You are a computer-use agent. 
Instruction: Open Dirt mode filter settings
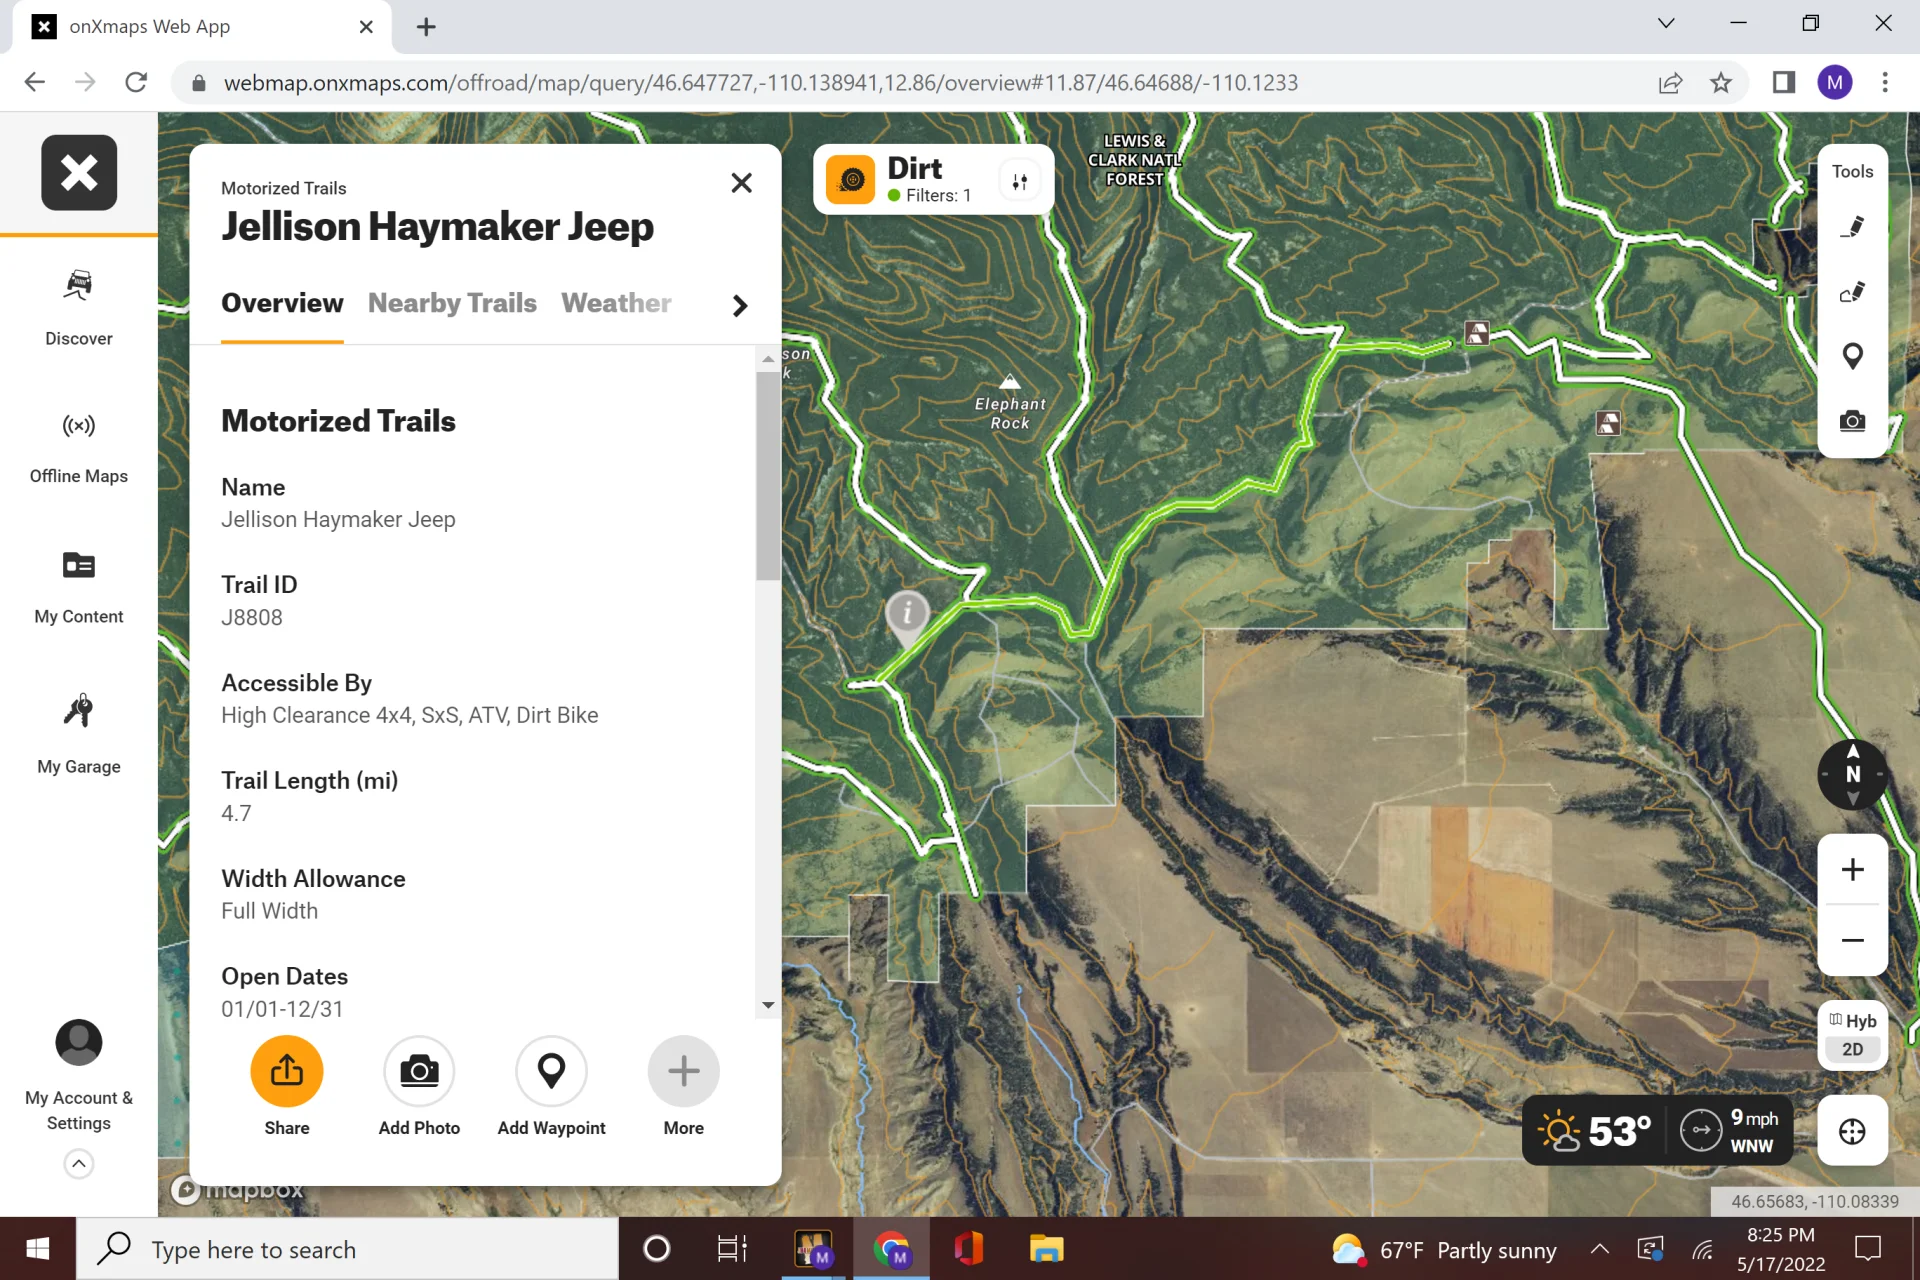click(x=1019, y=181)
